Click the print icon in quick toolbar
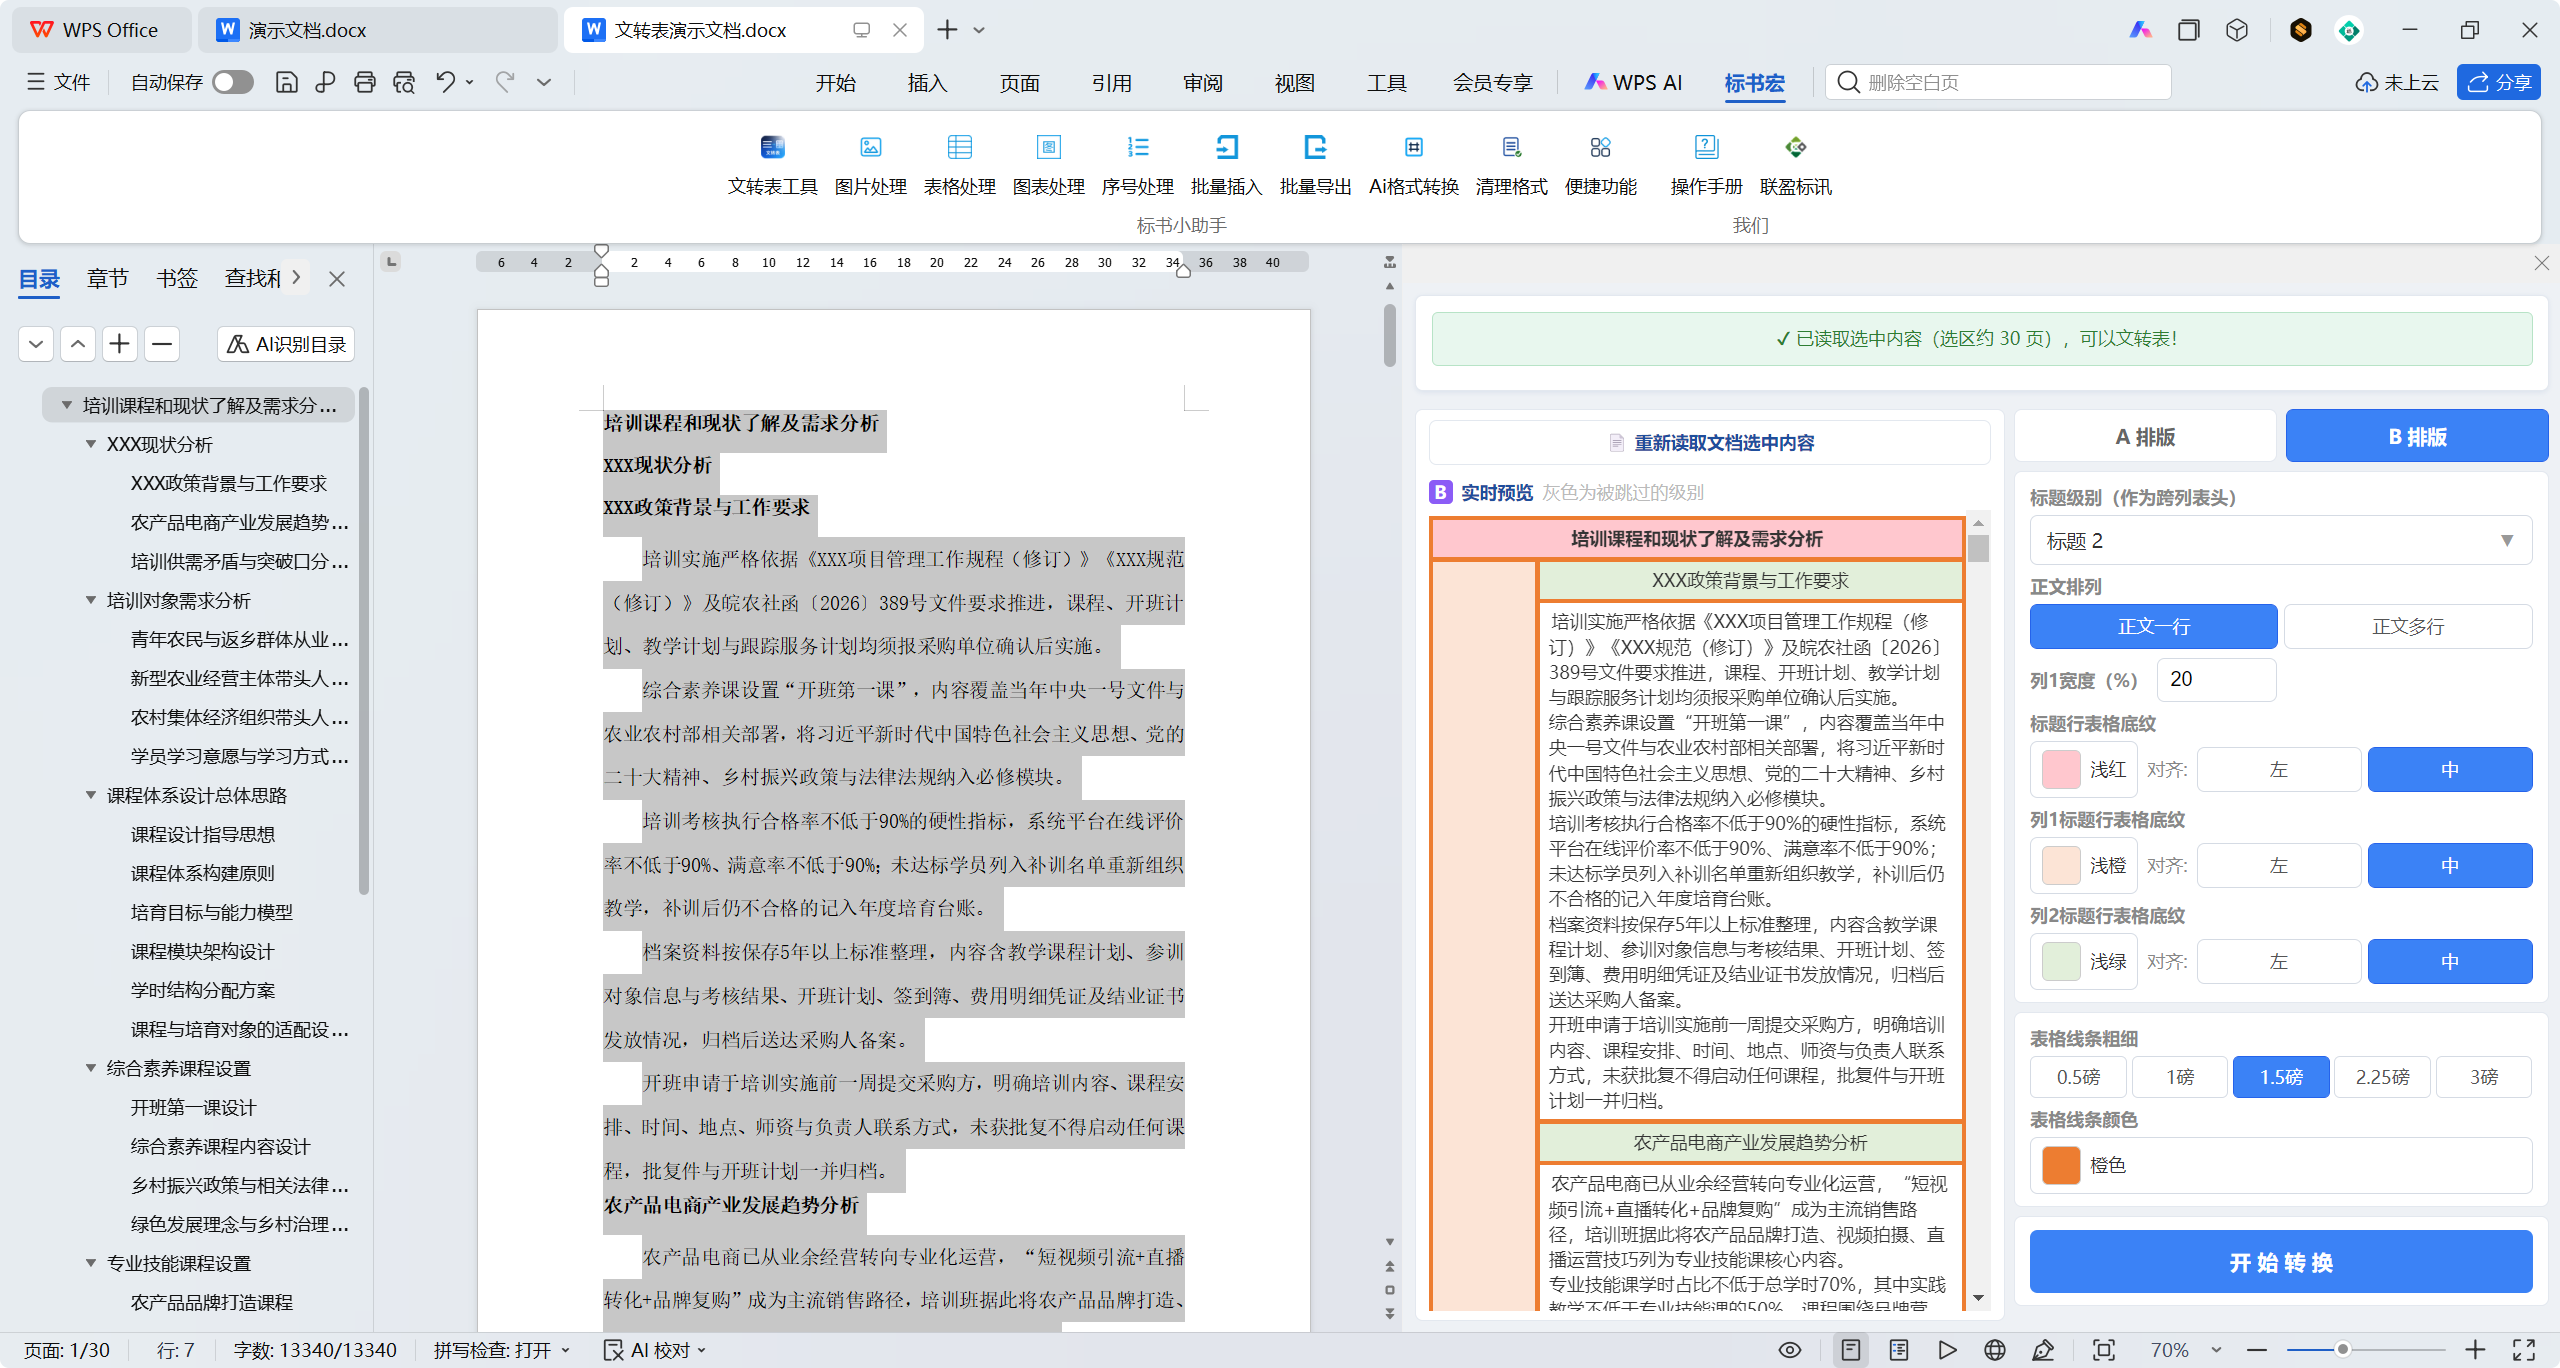 (x=365, y=82)
